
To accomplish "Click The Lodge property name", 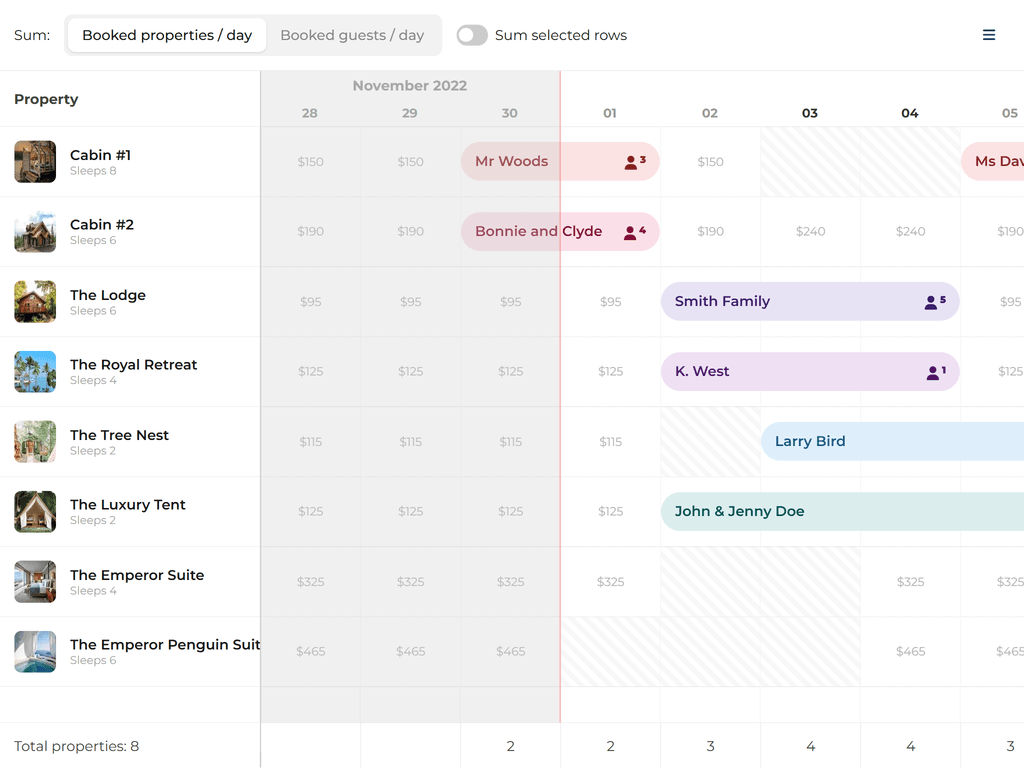I will (108, 295).
